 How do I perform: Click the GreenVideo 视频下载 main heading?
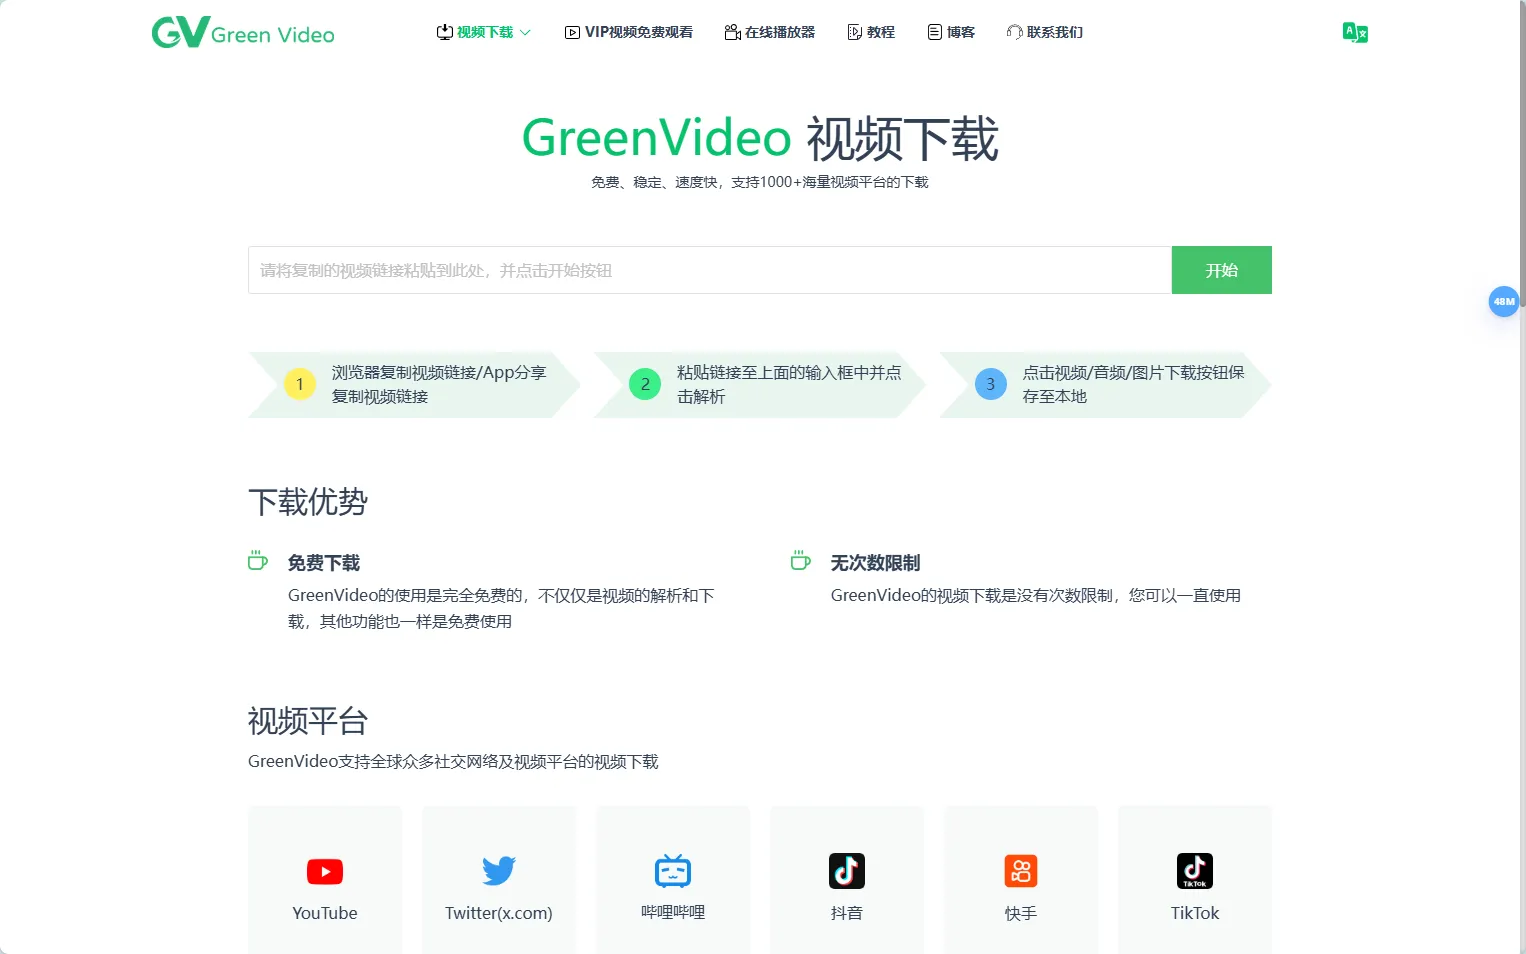pos(760,138)
